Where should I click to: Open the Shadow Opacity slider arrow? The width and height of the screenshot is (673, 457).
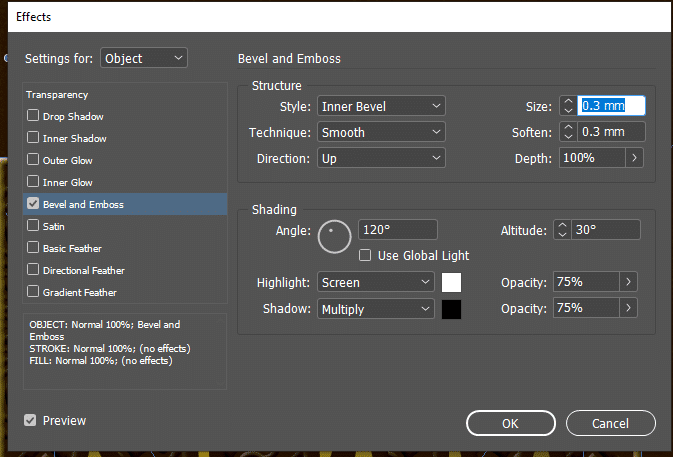click(629, 309)
